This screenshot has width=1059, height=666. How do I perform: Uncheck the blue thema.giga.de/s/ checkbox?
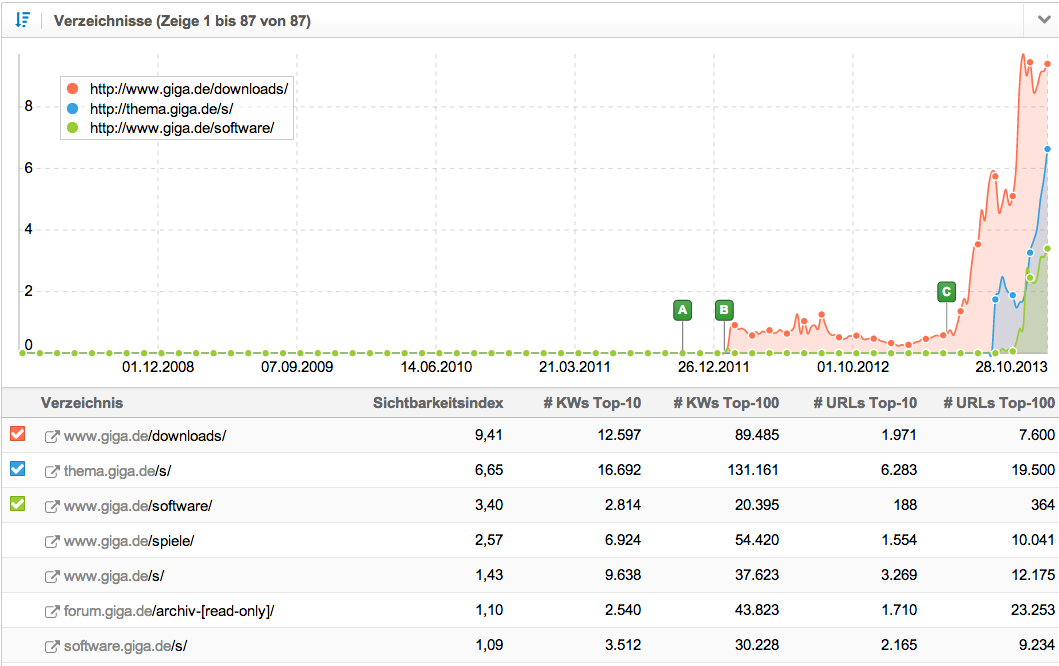click(17, 469)
